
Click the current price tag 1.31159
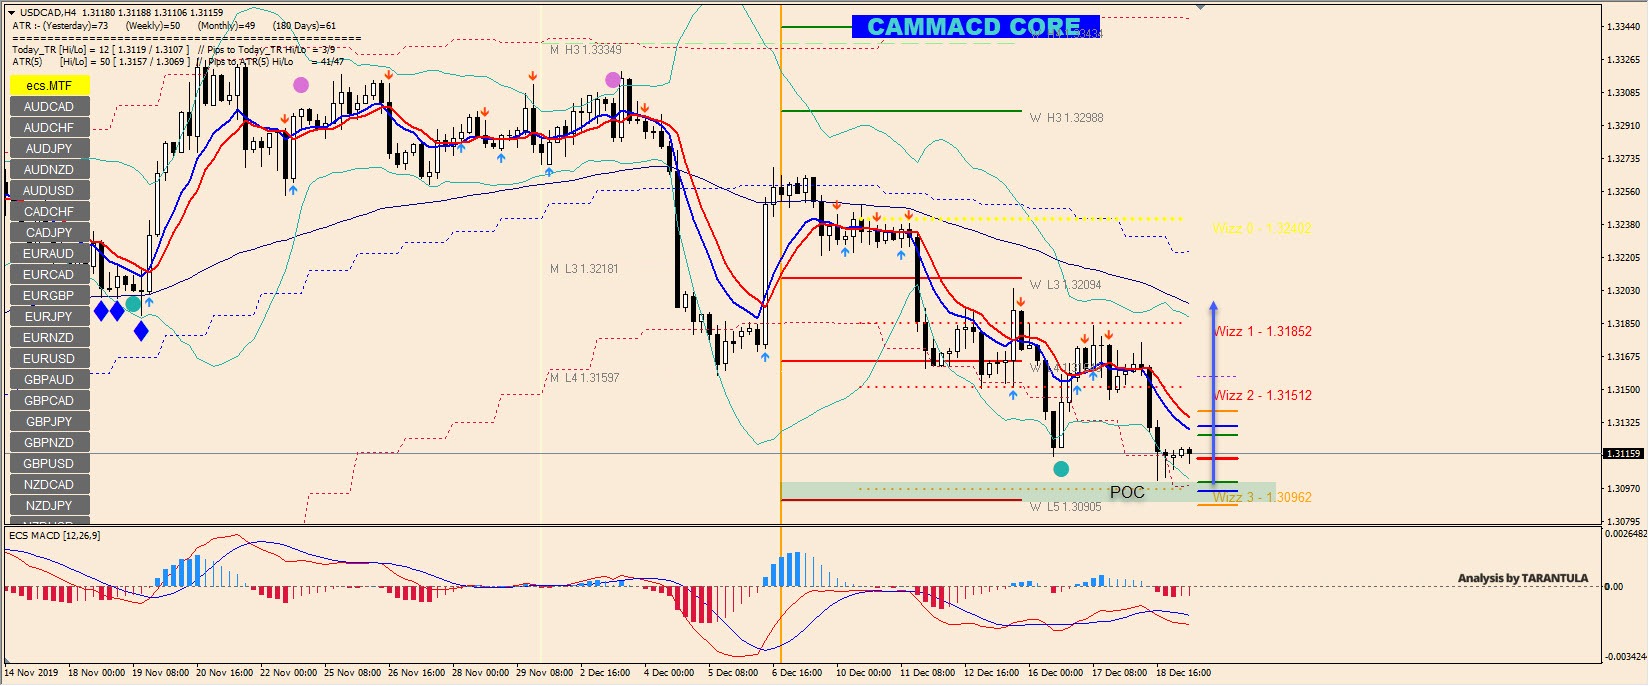pyautogui.click(x=1624, y=454)
